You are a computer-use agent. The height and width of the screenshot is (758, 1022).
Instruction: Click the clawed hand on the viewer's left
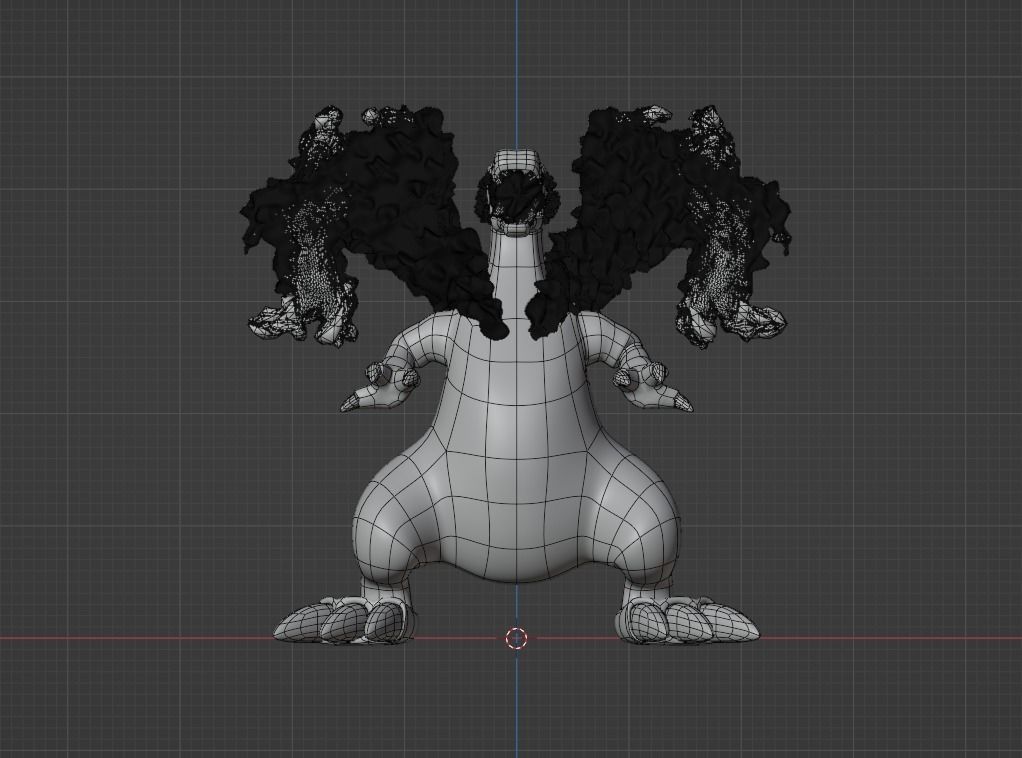[x=380, y=386]
